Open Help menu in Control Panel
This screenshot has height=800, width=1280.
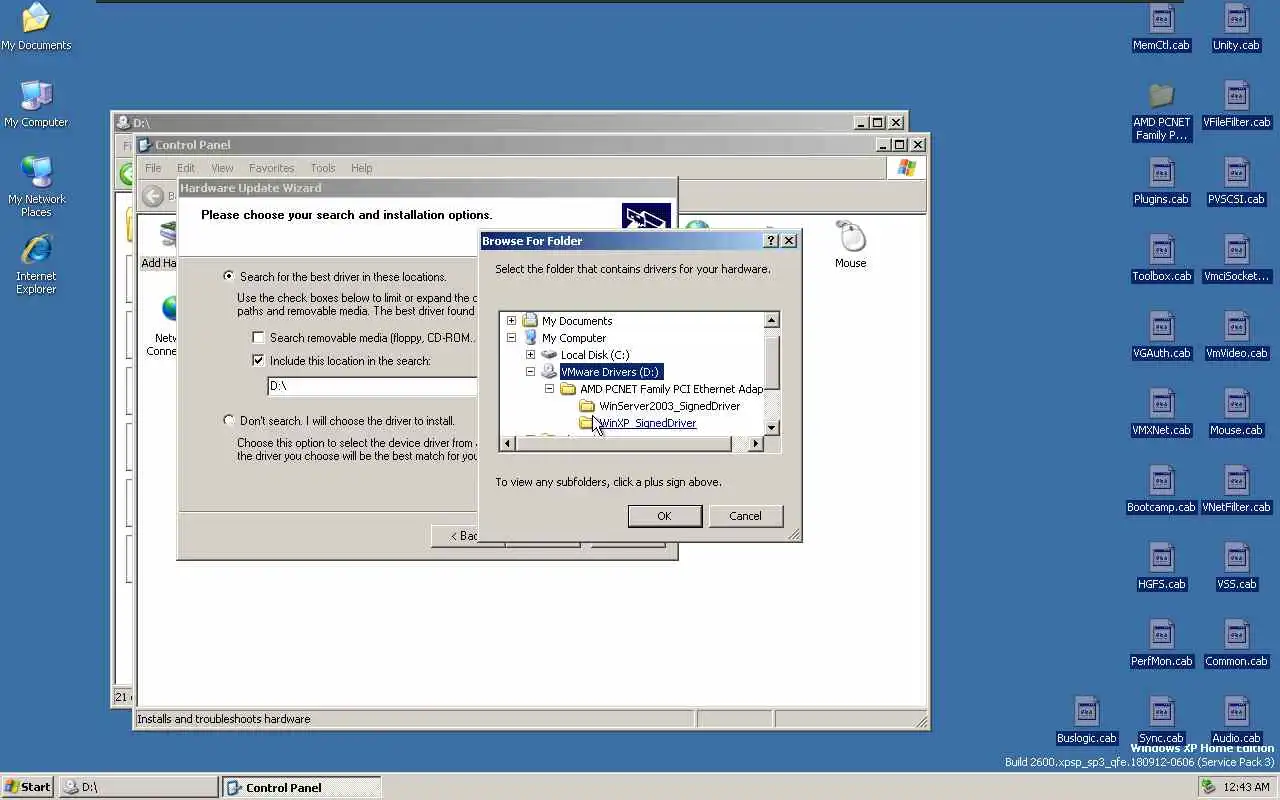tap(361, 168)
